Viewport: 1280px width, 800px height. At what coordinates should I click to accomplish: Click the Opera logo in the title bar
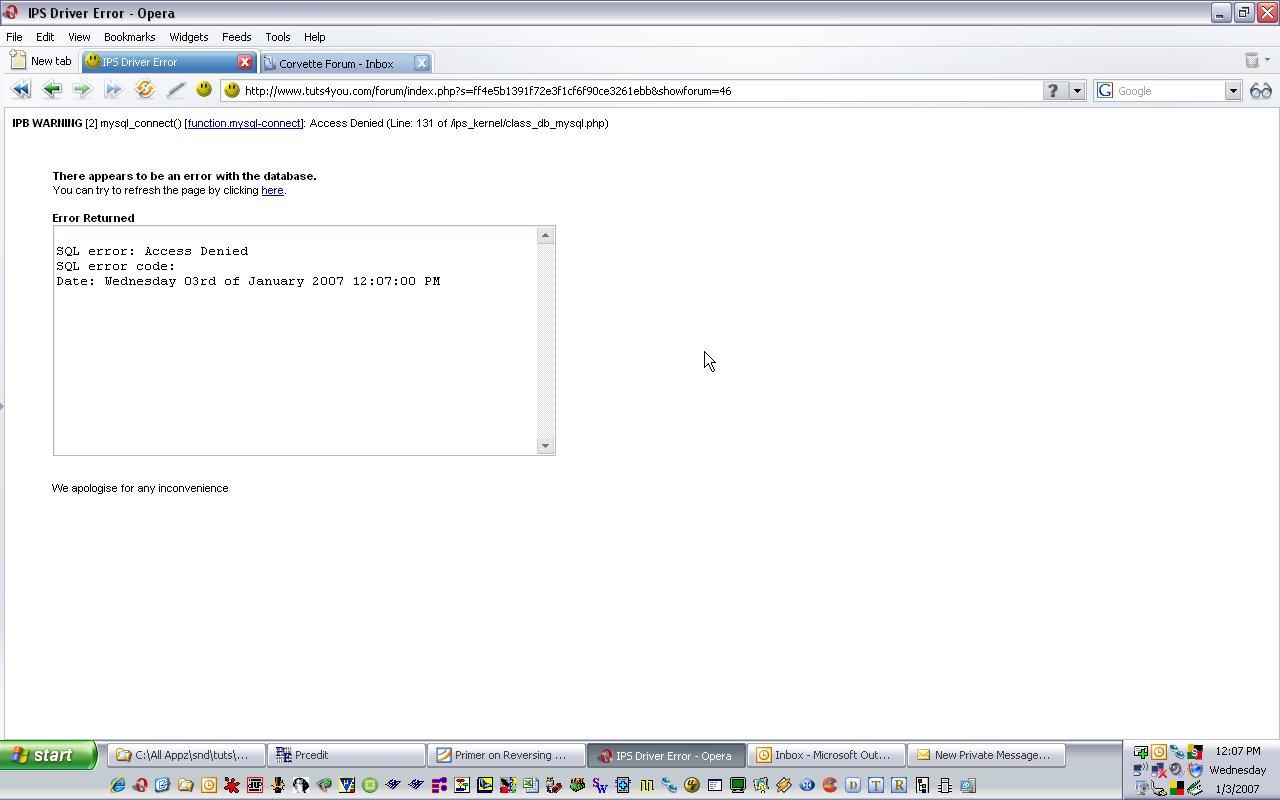click(x=11, y=13)
